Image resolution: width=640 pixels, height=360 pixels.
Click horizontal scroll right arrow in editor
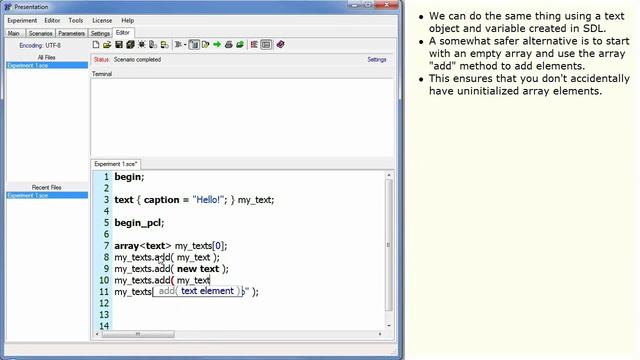[x=380, y=334]
